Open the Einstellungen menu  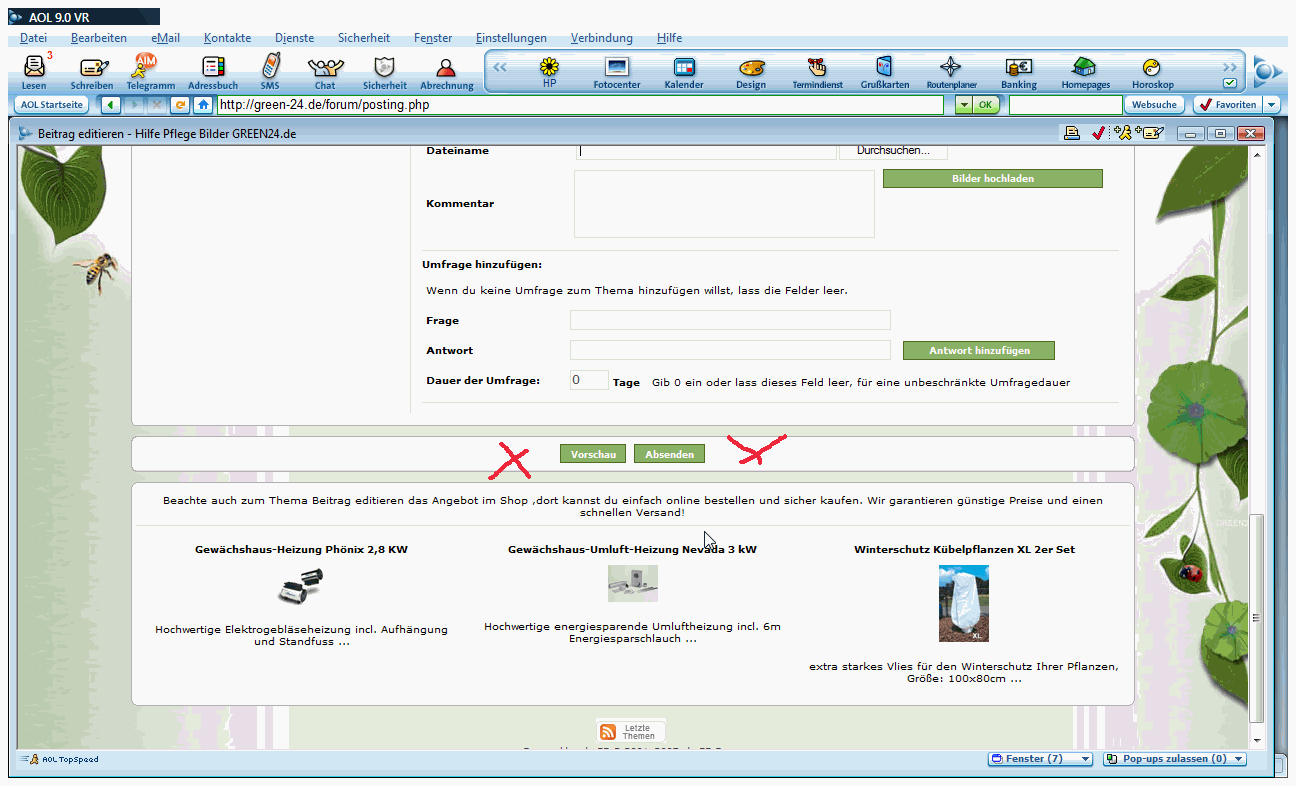click(511, 38)
